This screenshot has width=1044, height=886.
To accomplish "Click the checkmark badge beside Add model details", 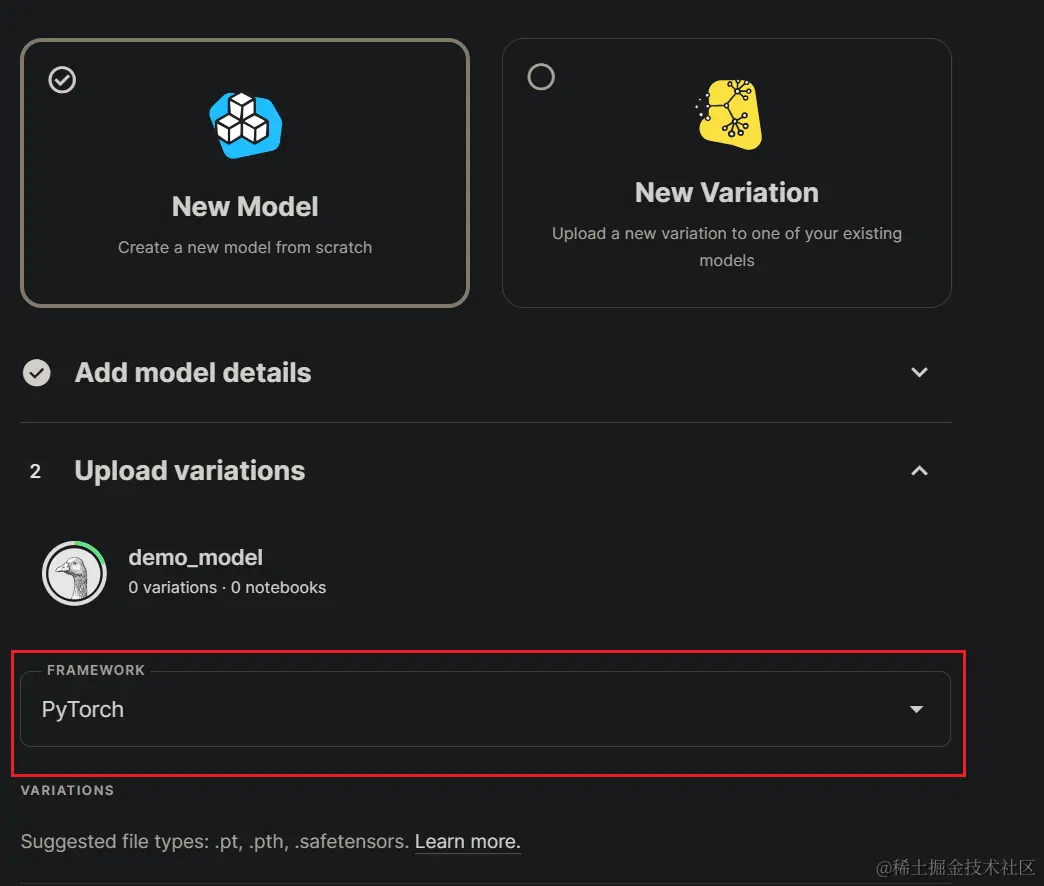I will (37, 372).
